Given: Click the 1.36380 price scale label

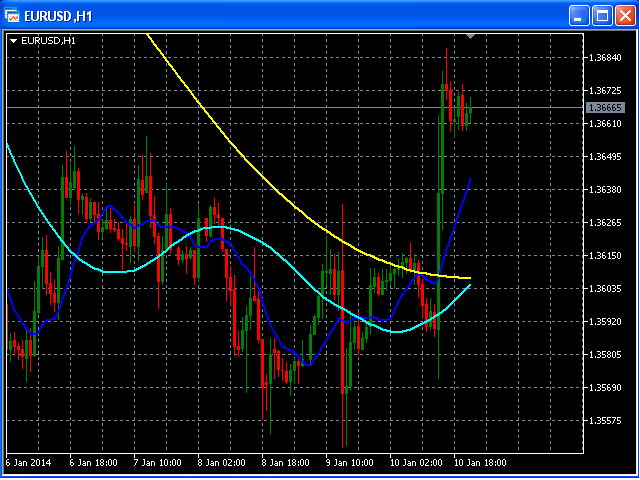Looking at the screenshot, I should coord(606,190).
